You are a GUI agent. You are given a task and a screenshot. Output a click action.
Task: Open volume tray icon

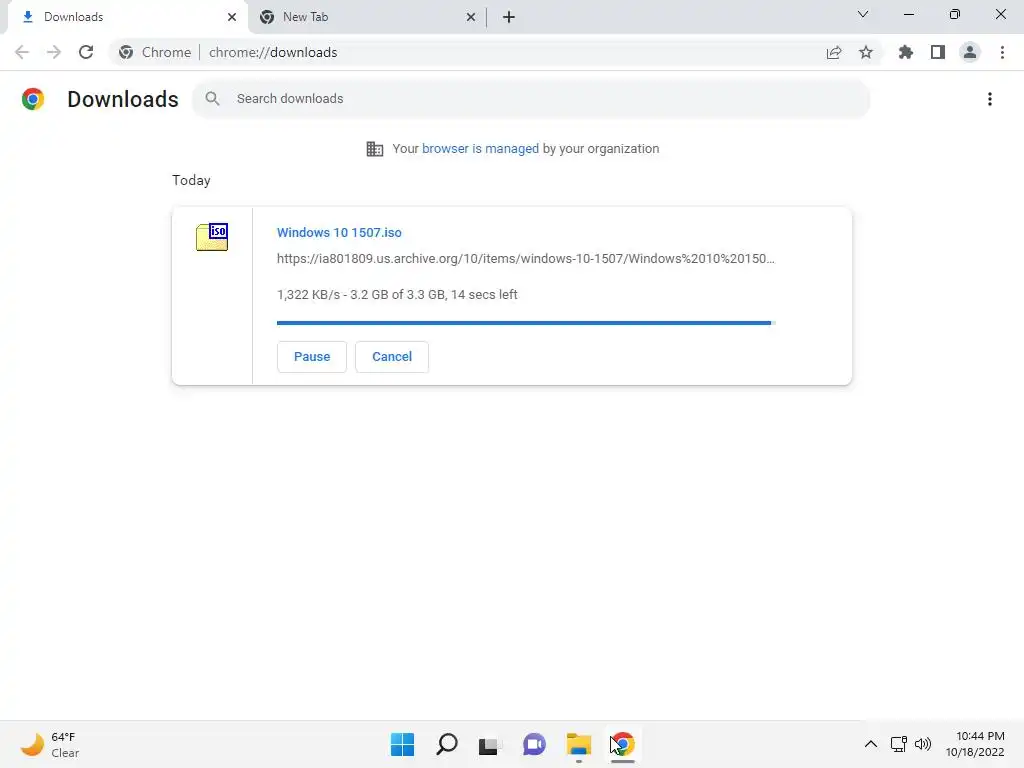point(923,744)
